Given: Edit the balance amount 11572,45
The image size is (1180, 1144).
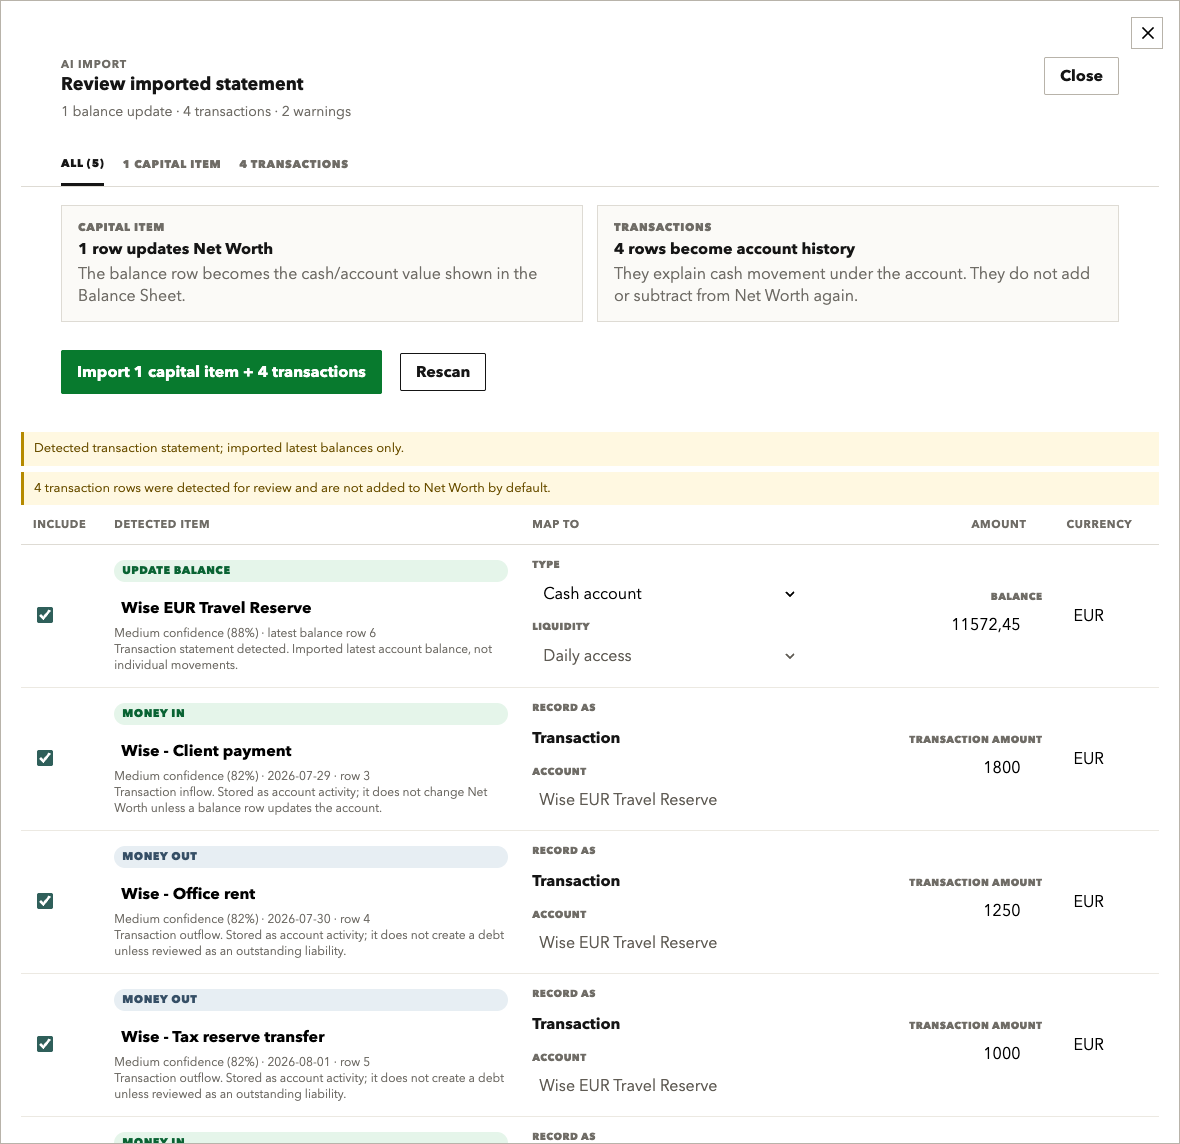Looking at the screenshot, I should pos(984,625).
